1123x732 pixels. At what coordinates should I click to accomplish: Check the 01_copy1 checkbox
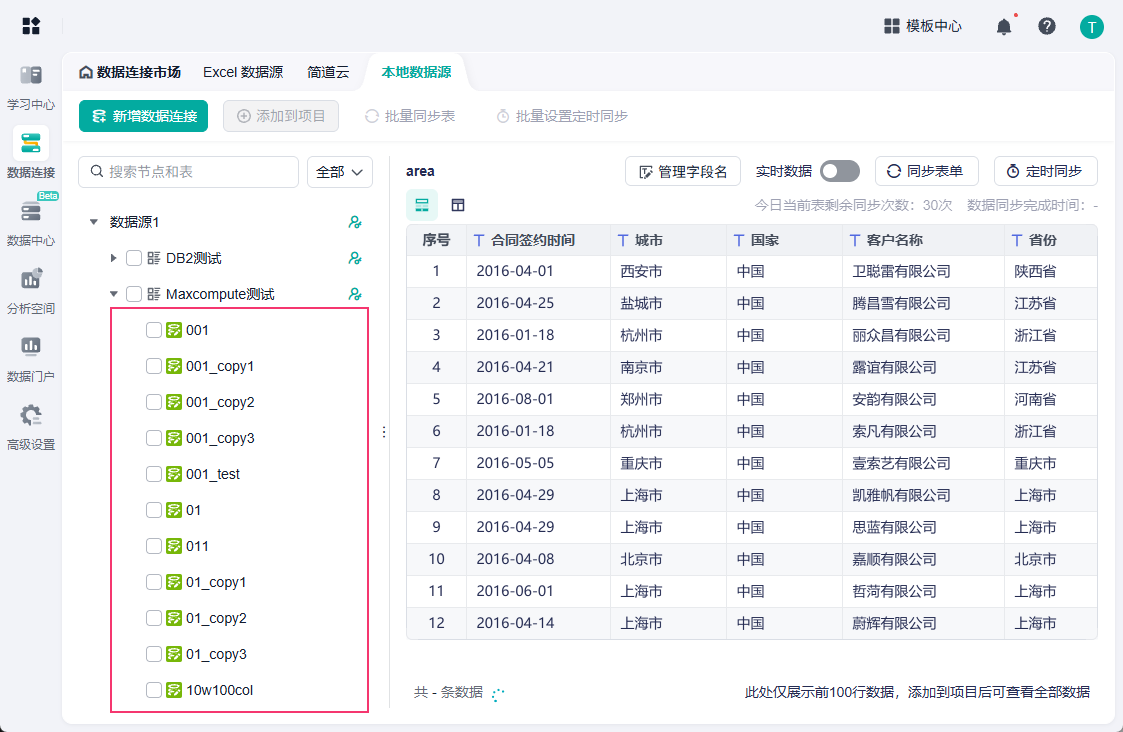[153, 582]
